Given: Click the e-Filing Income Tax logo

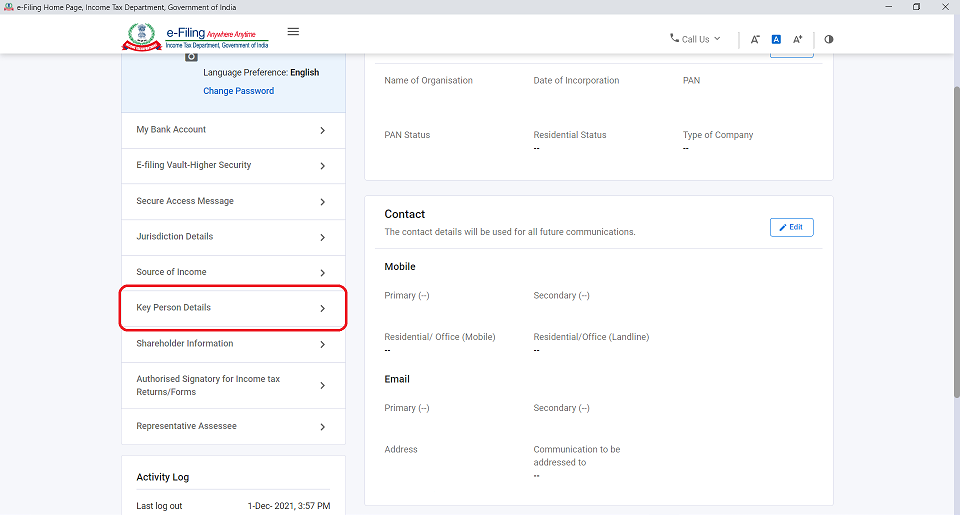Looking at the screenshot, I should pyautogui.click(x=196, y=38).
